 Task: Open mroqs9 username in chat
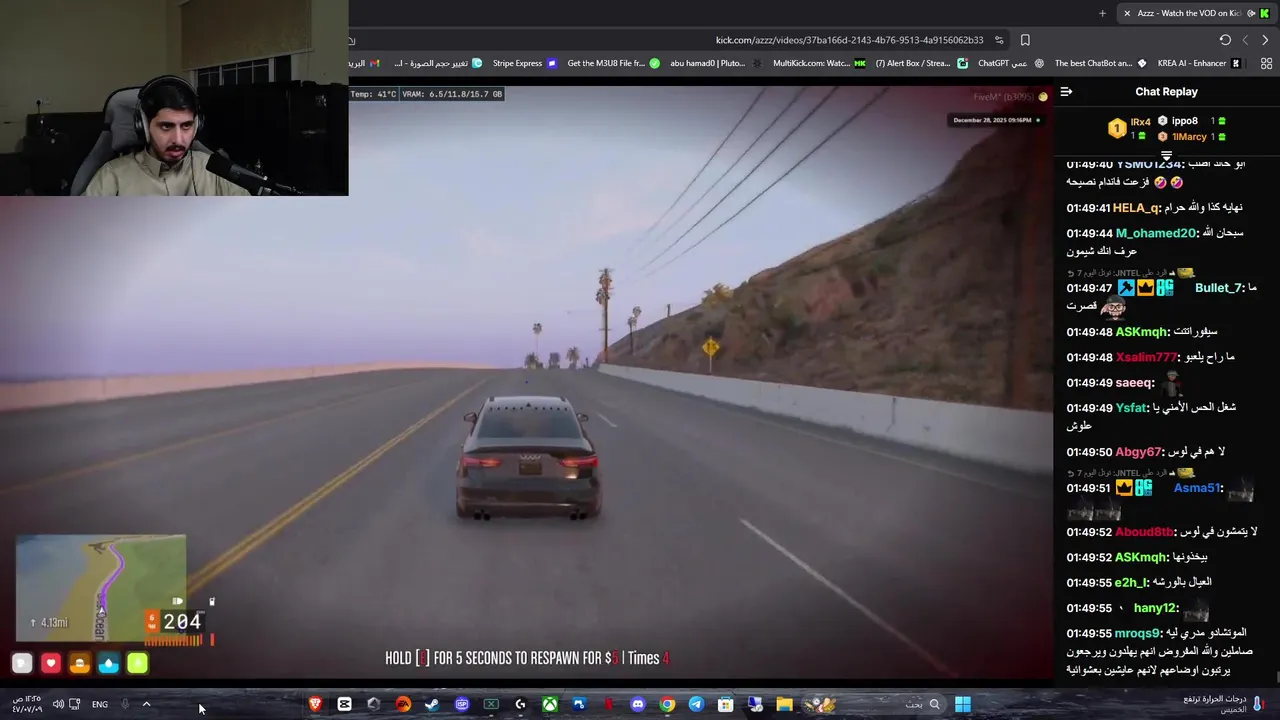coord(1137,633)
